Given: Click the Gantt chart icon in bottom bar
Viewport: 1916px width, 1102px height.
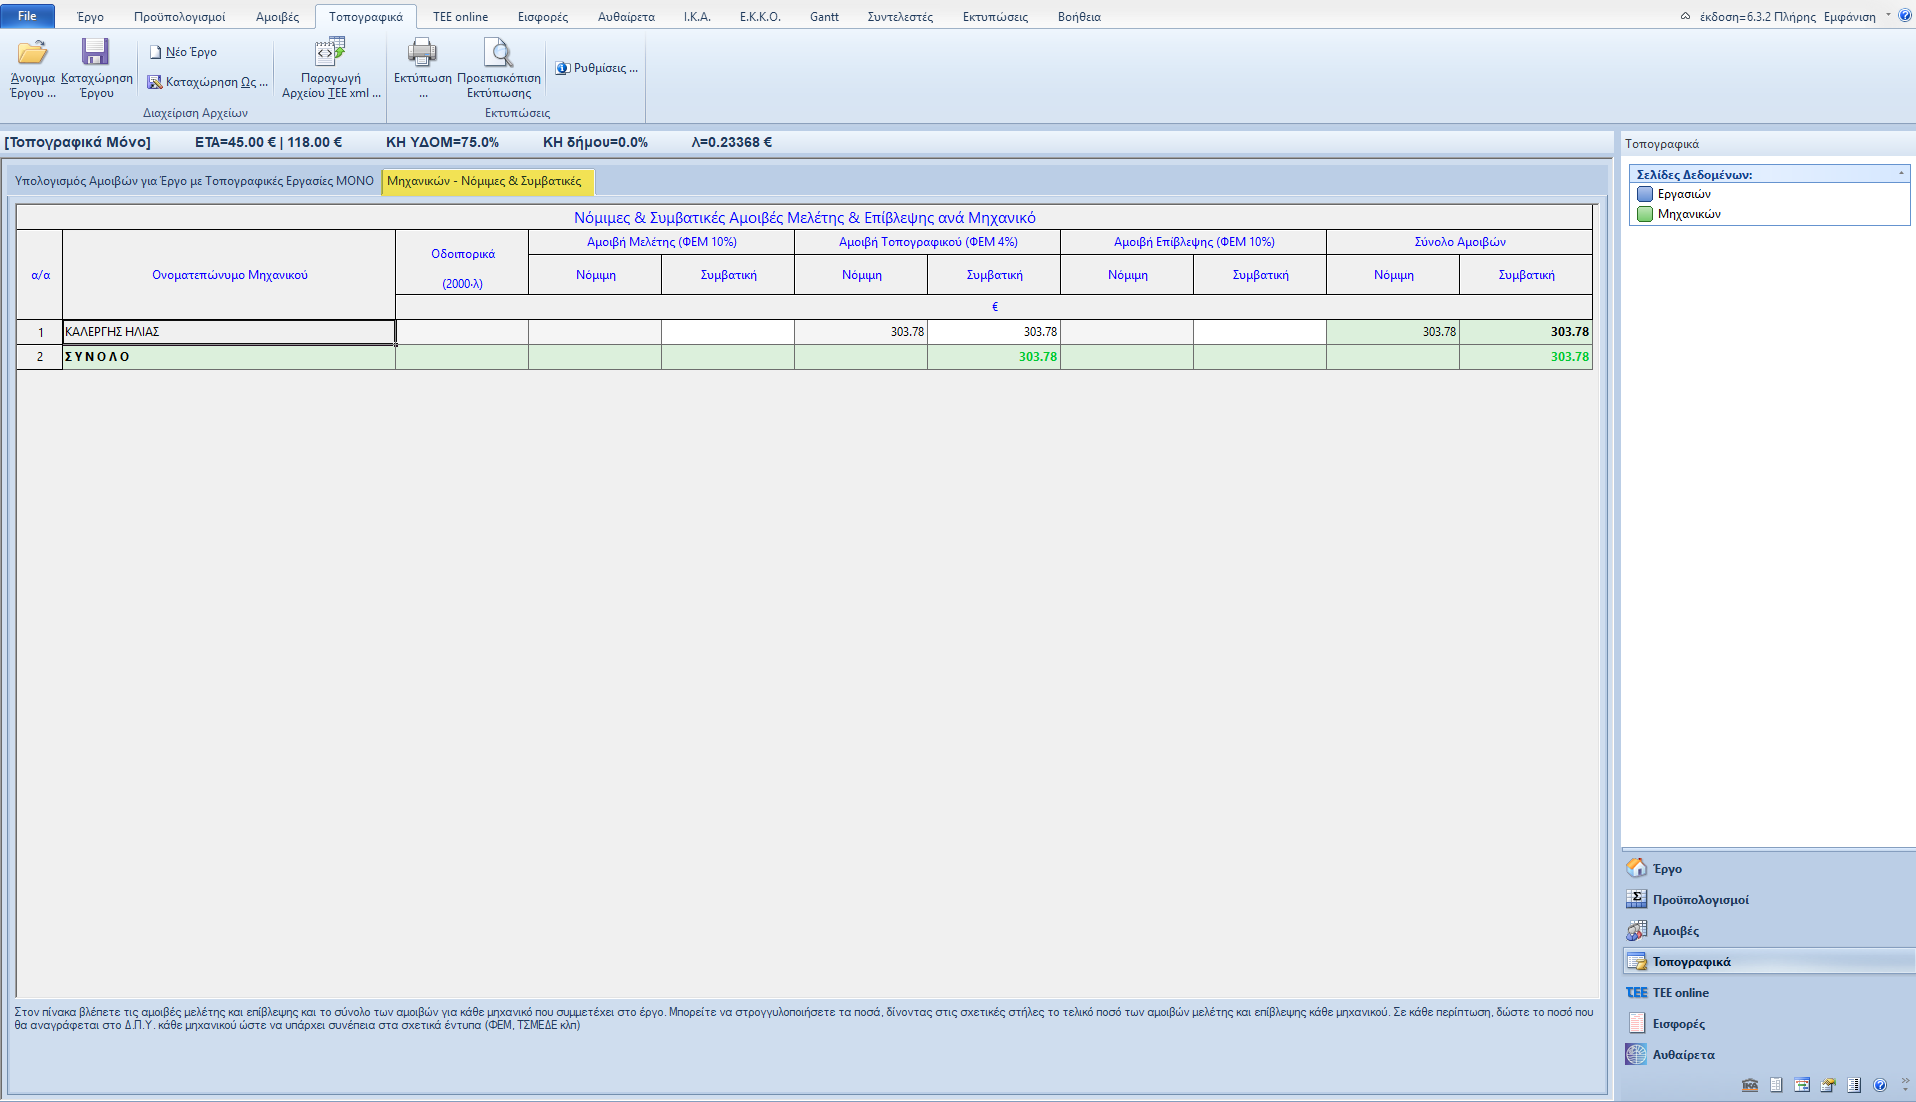Looking at the screenshot, I should coord(1802,1085).
